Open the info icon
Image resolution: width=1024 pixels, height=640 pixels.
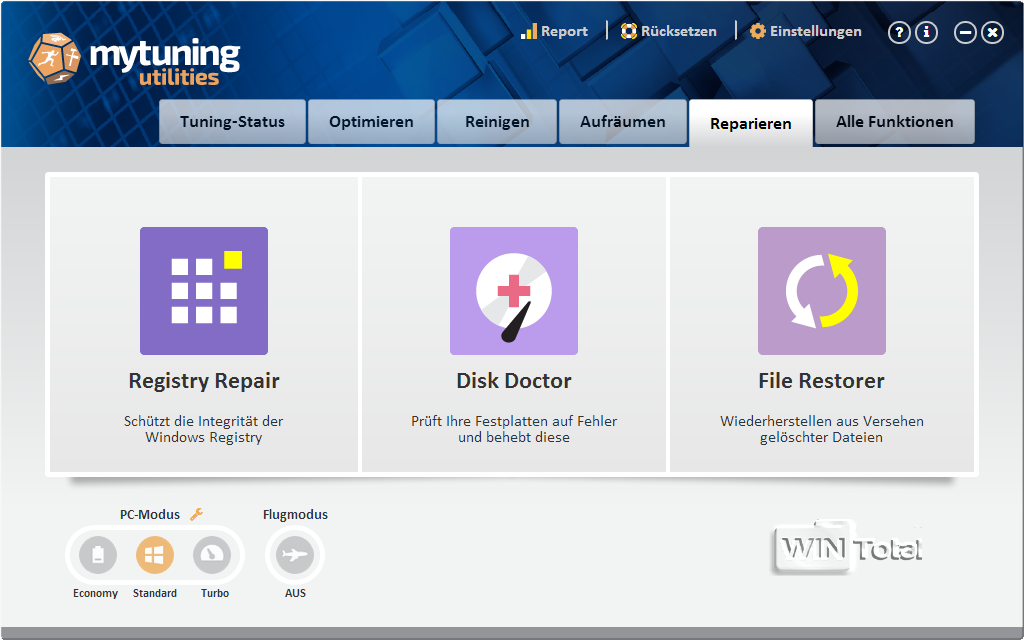926,32
